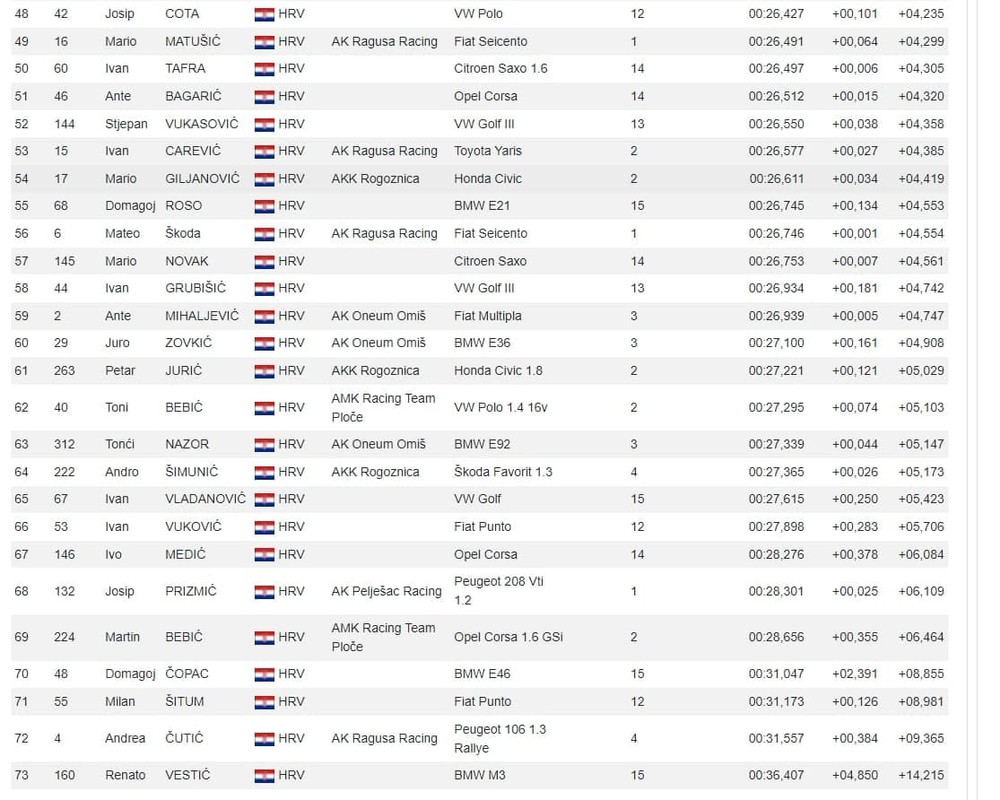Click the Croatian flag icon in Josip COTA's row
Image resolution: width=1000 pixels, height=800 pixels.
click(264, 14)
